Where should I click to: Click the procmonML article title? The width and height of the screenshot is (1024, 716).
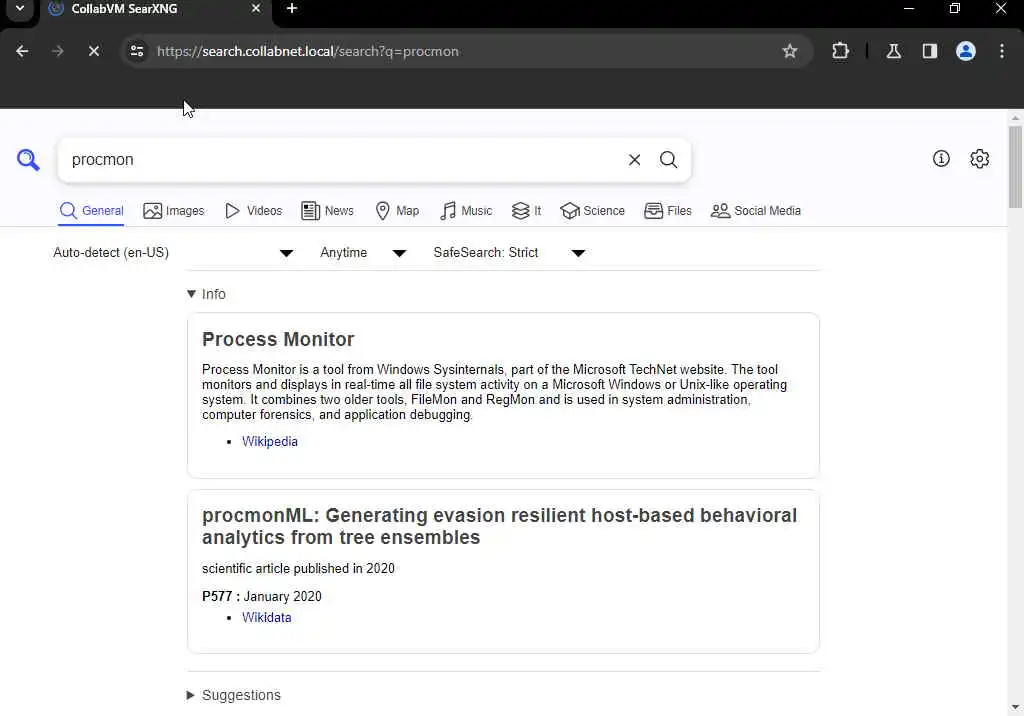(500, 527)
